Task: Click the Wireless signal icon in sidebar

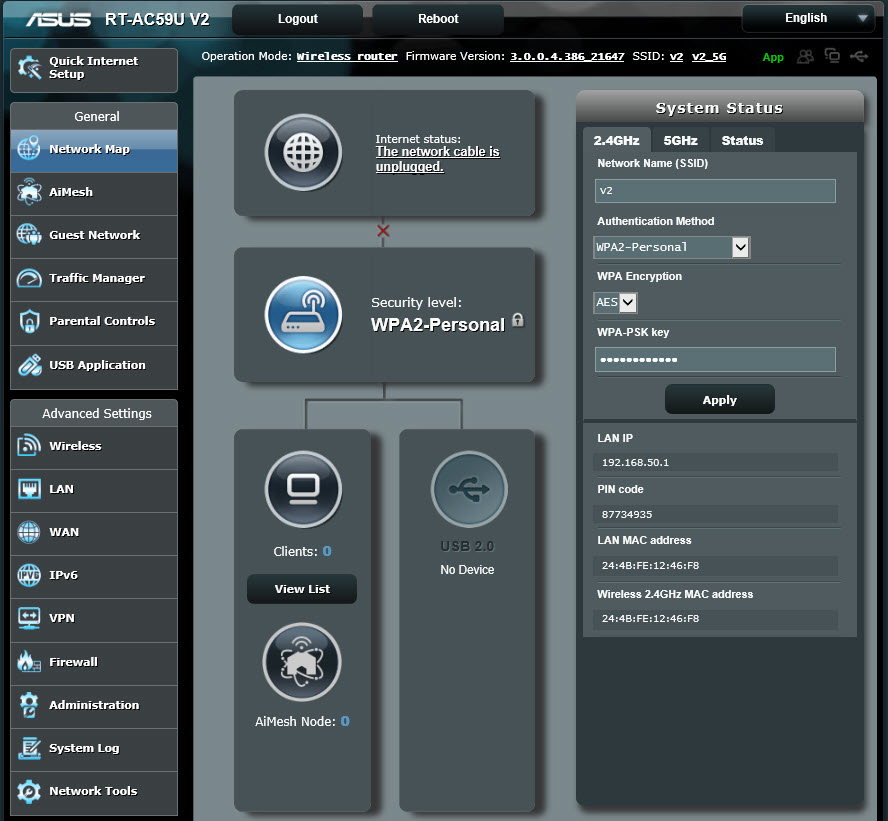Action: [x=29, y=446]
